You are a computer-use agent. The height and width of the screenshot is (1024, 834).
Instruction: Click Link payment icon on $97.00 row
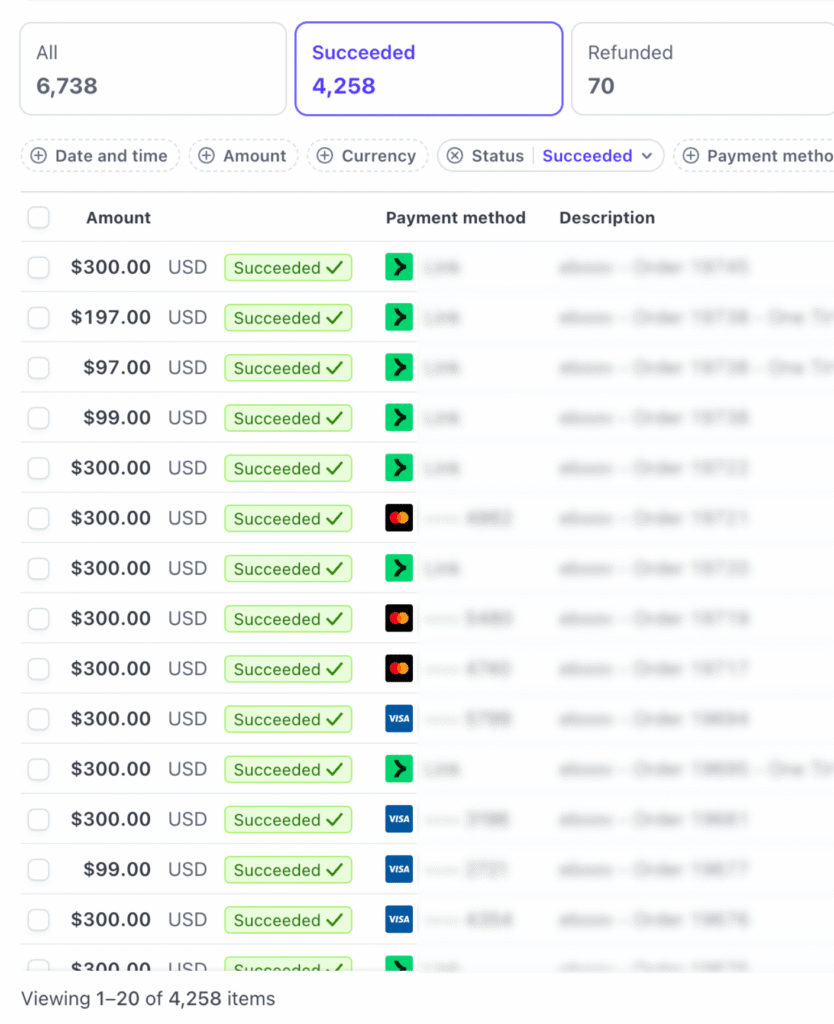pyautogui.click(x=399, y=368)
